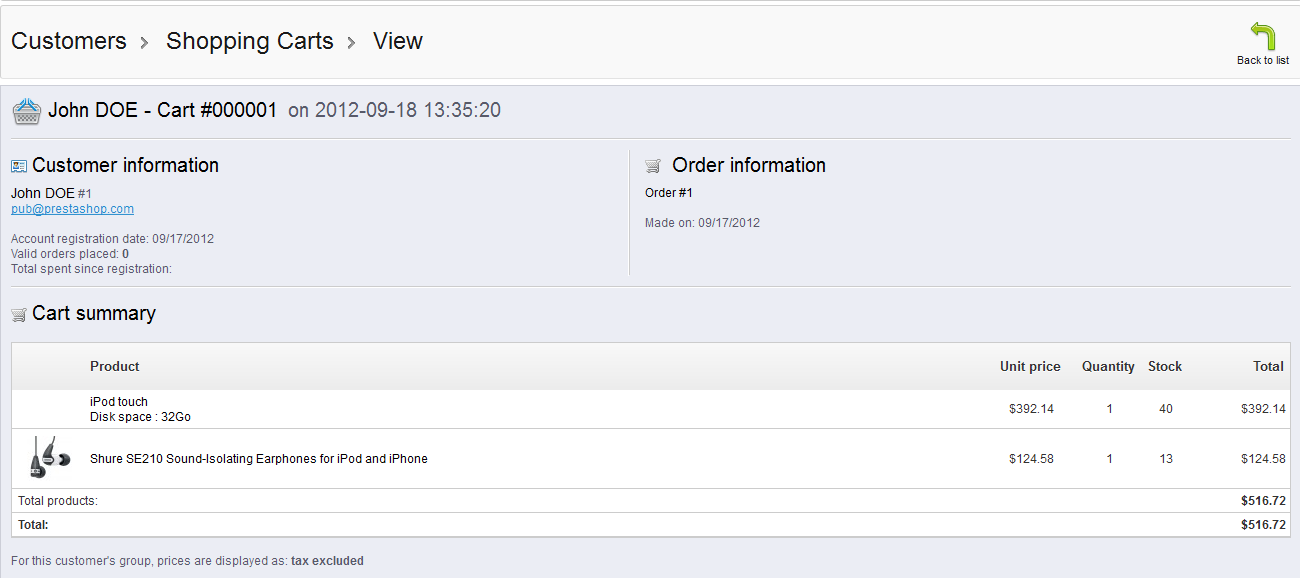Click the Quantity column header
1300x578 pixels.
1107,367
